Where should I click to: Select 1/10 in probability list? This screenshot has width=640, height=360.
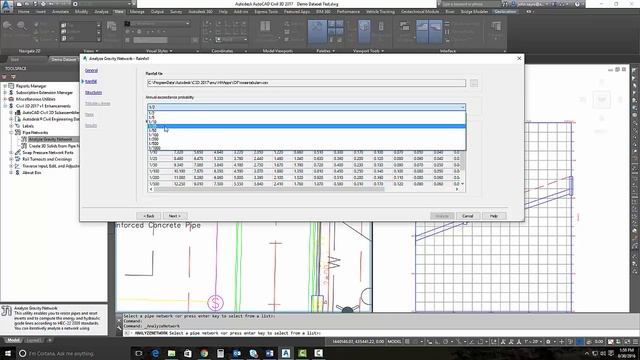point(306,122)
